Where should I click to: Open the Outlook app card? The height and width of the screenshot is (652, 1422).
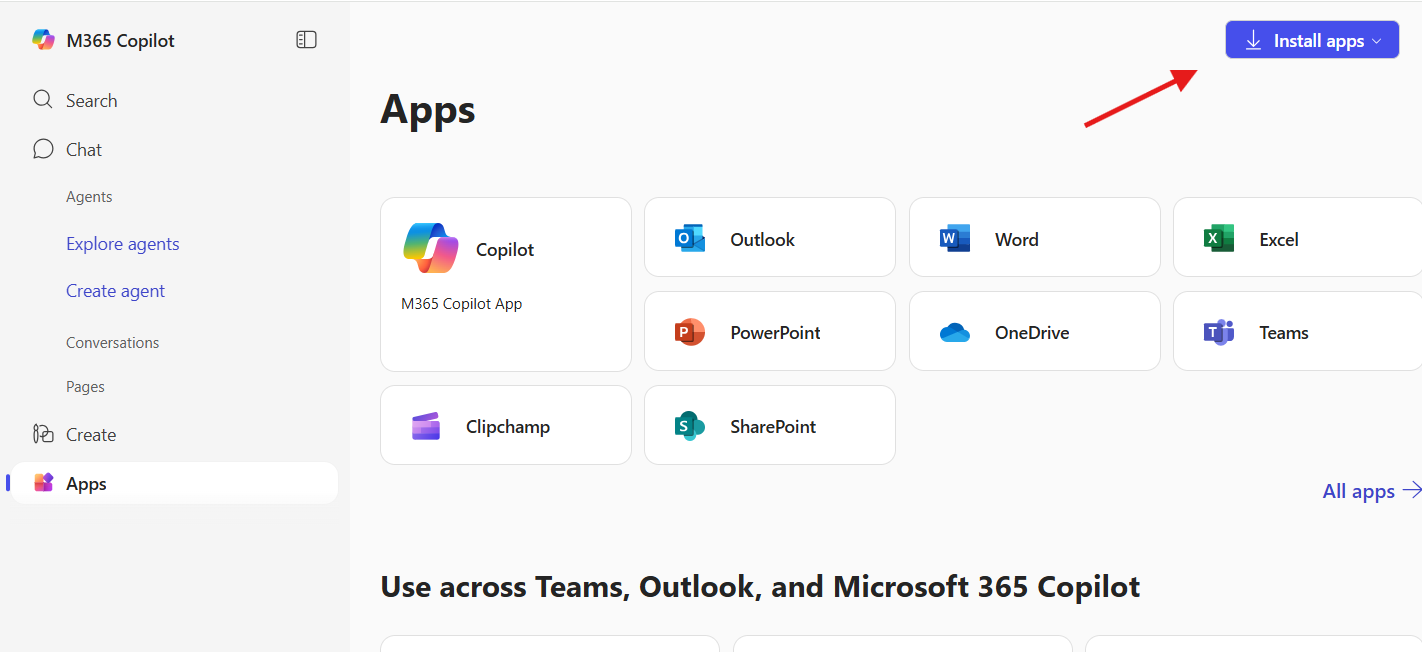(770, 237)
